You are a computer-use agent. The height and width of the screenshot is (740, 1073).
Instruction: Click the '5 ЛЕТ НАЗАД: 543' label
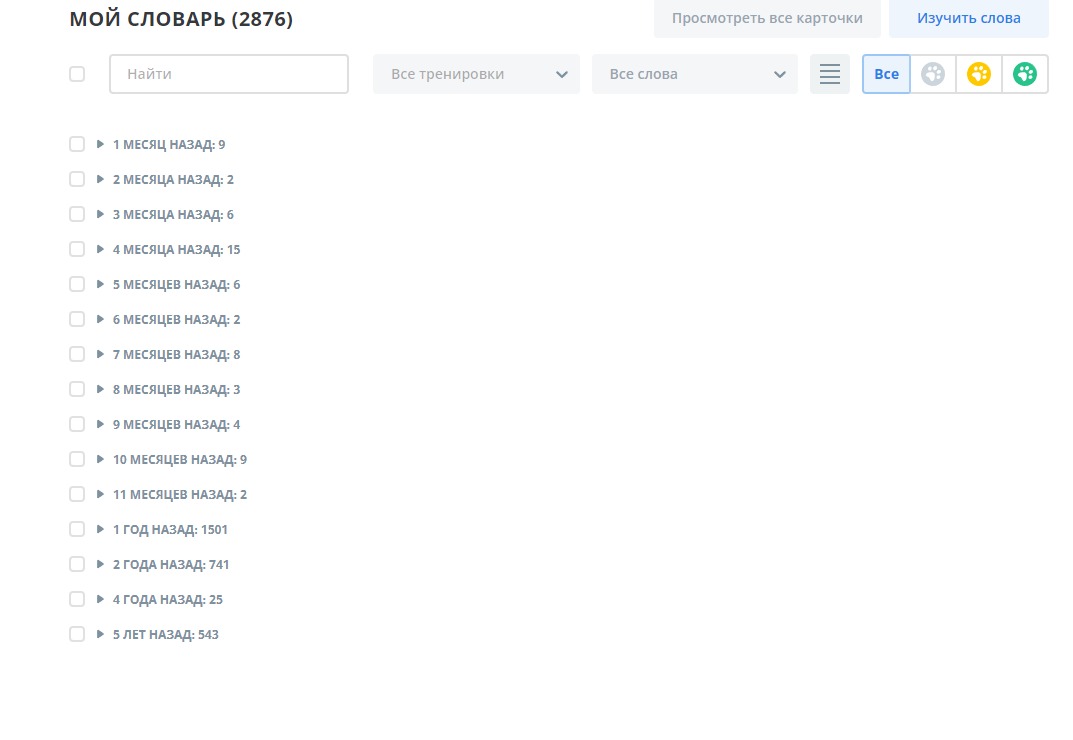[x=166, y=635]
